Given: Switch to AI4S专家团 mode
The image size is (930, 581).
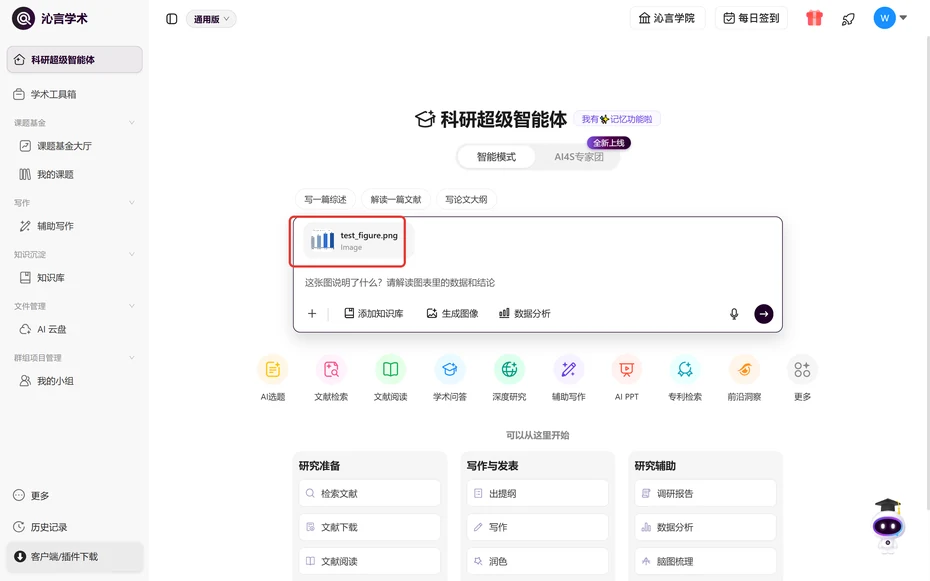Looking at the screenshot, I should [x=578, y=157].
